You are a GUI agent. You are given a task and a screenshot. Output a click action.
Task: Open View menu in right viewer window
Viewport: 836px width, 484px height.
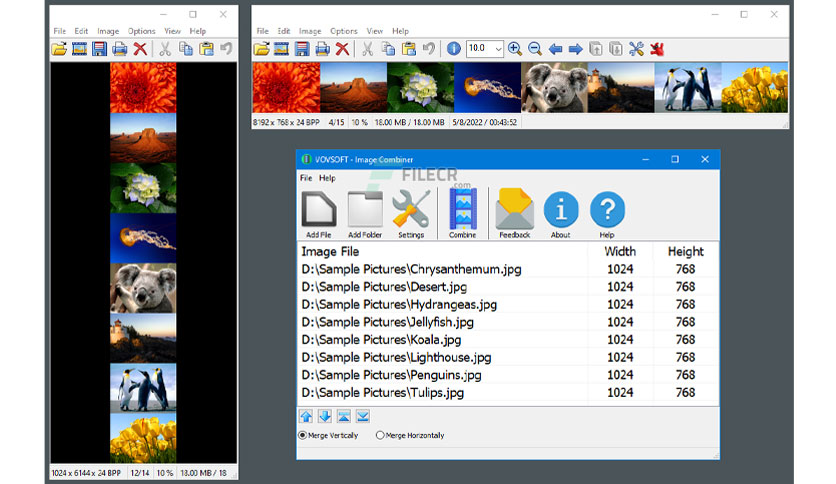coord(375,31)
